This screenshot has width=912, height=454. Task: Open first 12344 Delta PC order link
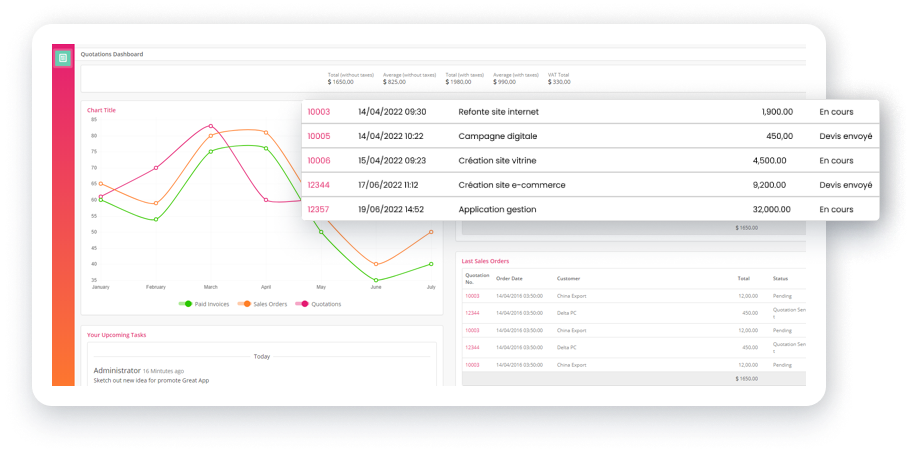pos(472,313)
